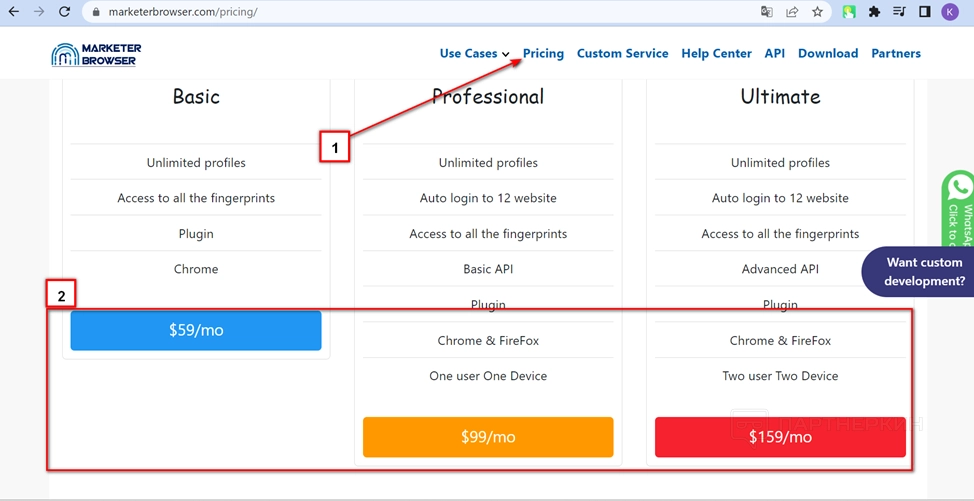
Task: Focus the address bar URL field
Action: tap(400, 12)
